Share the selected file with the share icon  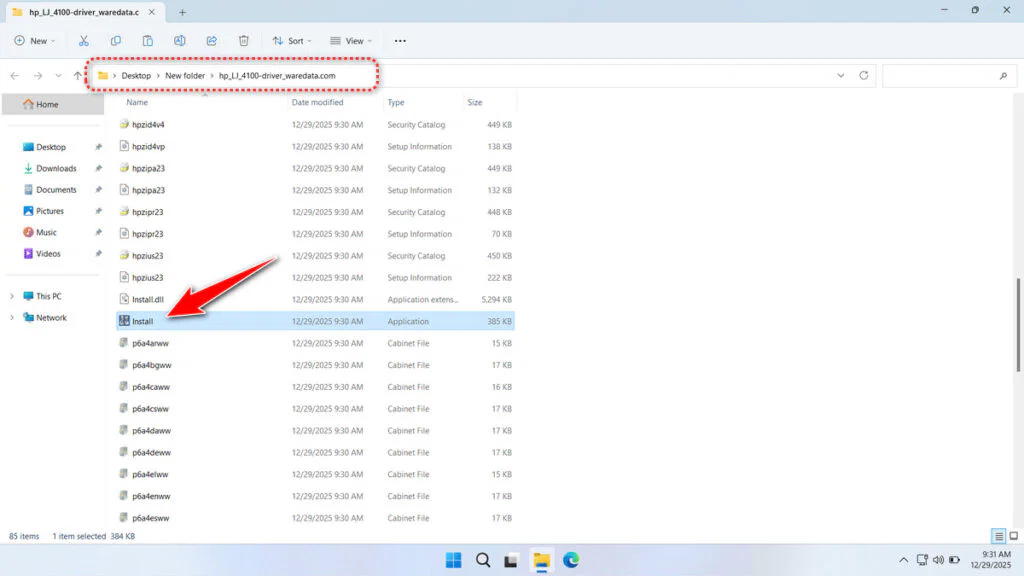click(211, 40)
